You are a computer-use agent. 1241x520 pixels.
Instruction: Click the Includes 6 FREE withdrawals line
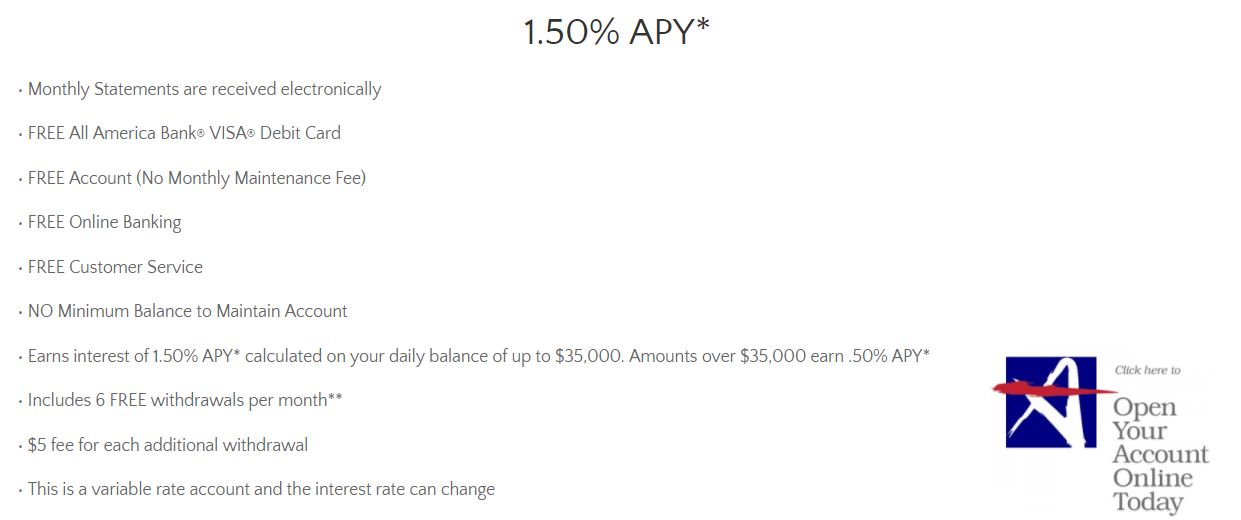tap(185, 400)
